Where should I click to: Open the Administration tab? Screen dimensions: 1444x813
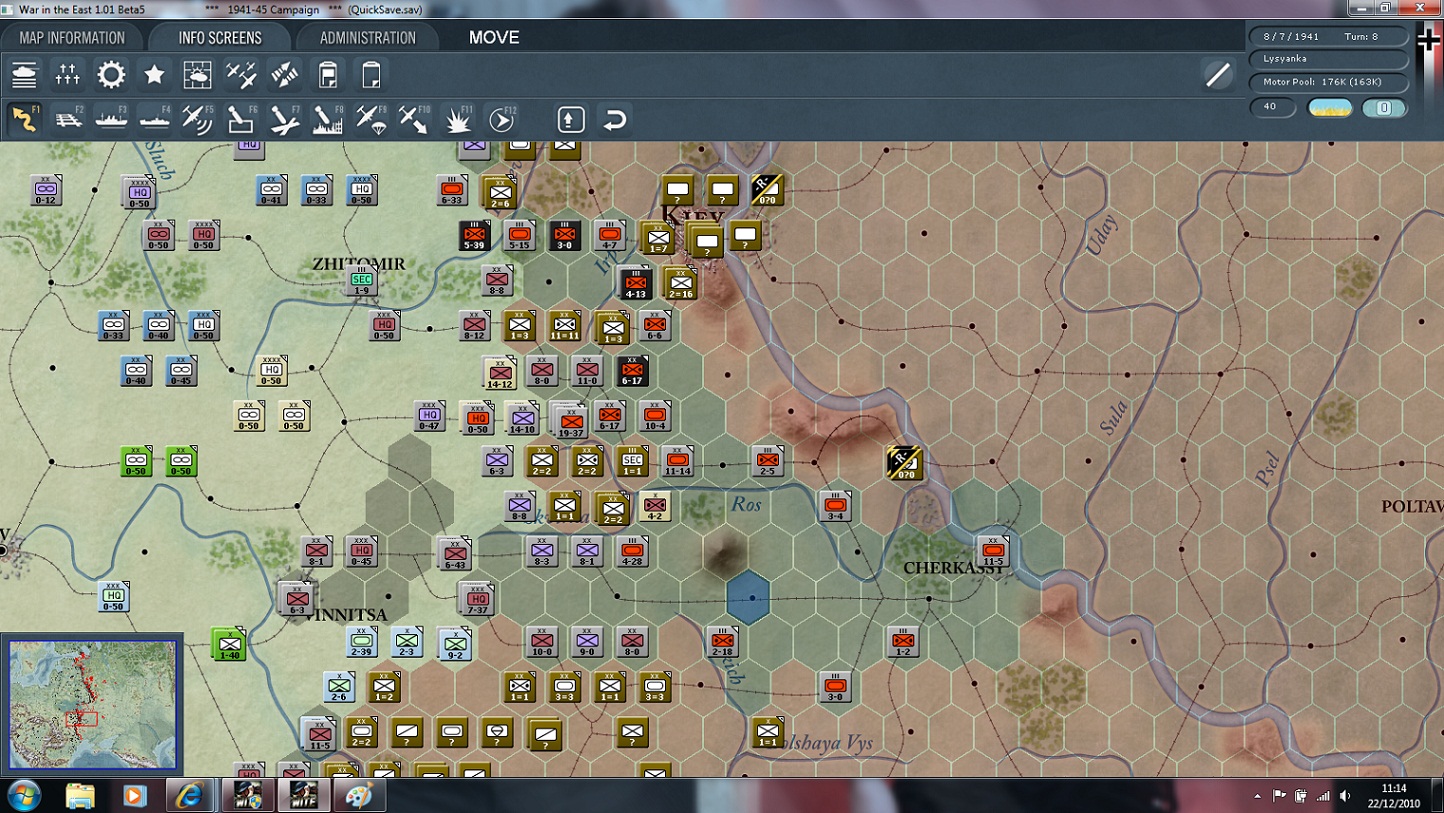coord(367,38)
